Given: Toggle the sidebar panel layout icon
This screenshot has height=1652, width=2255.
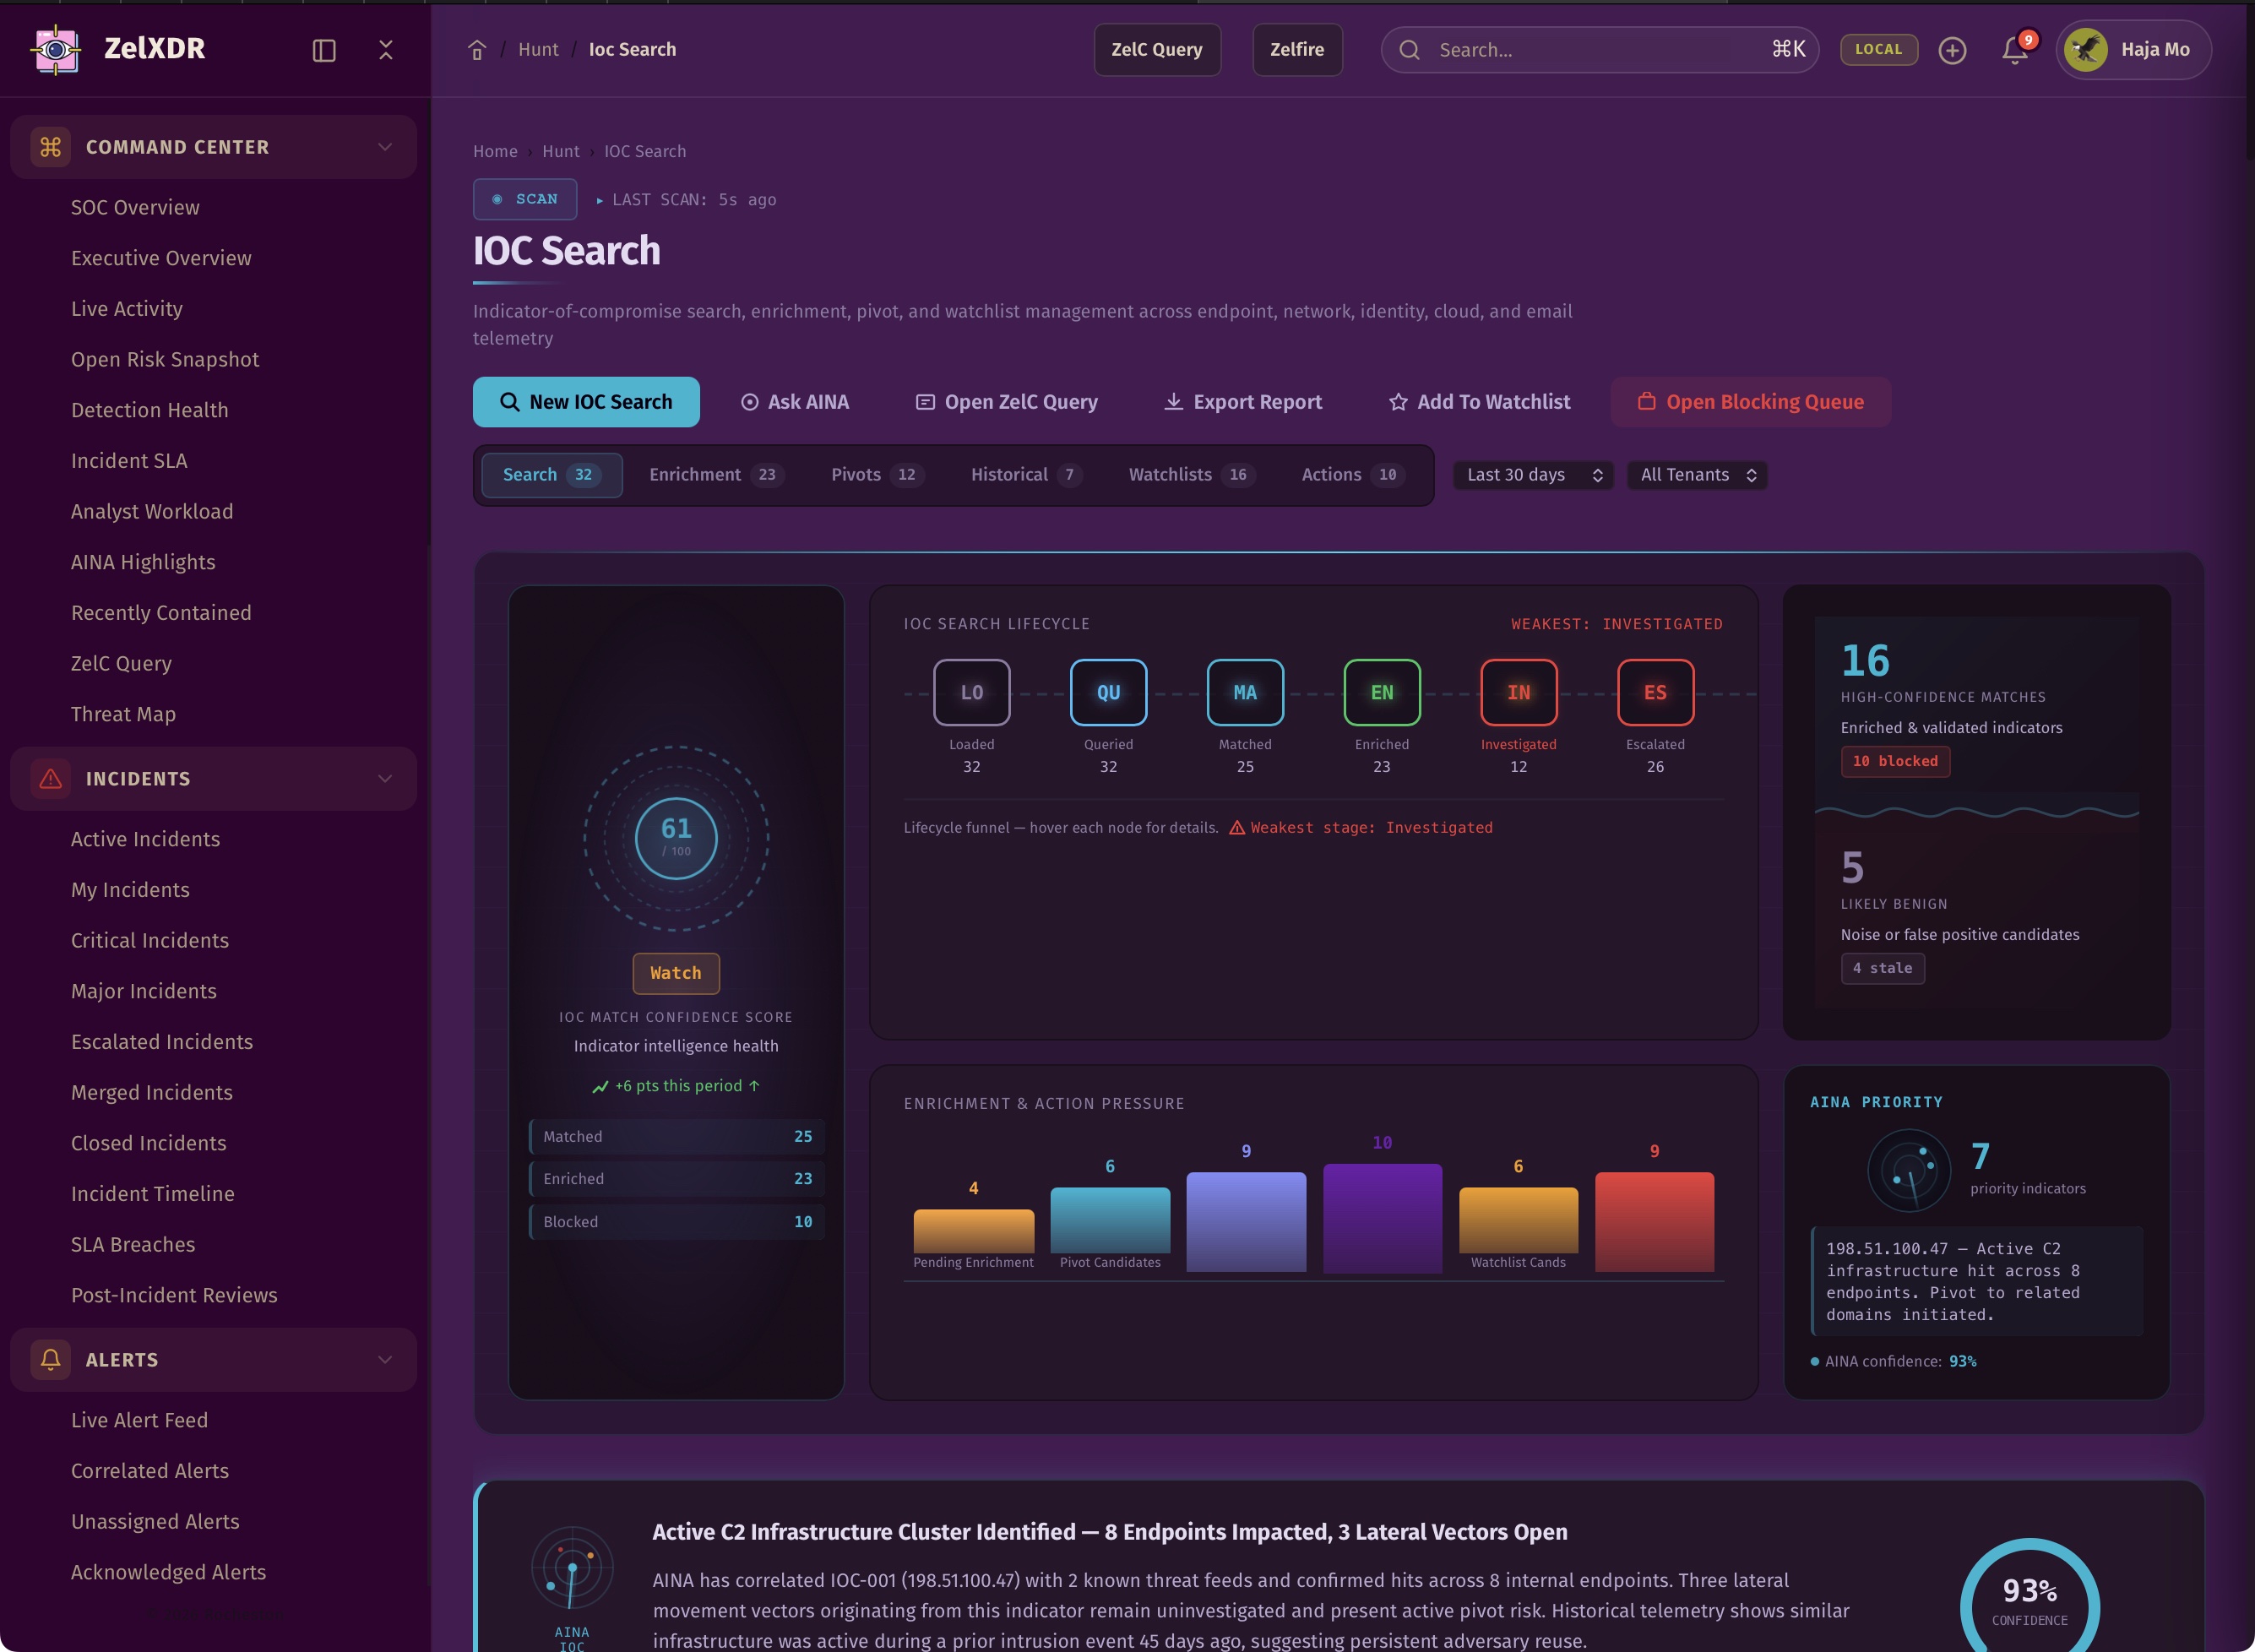Looking at the screenshot, I should [x=324, y=50].
